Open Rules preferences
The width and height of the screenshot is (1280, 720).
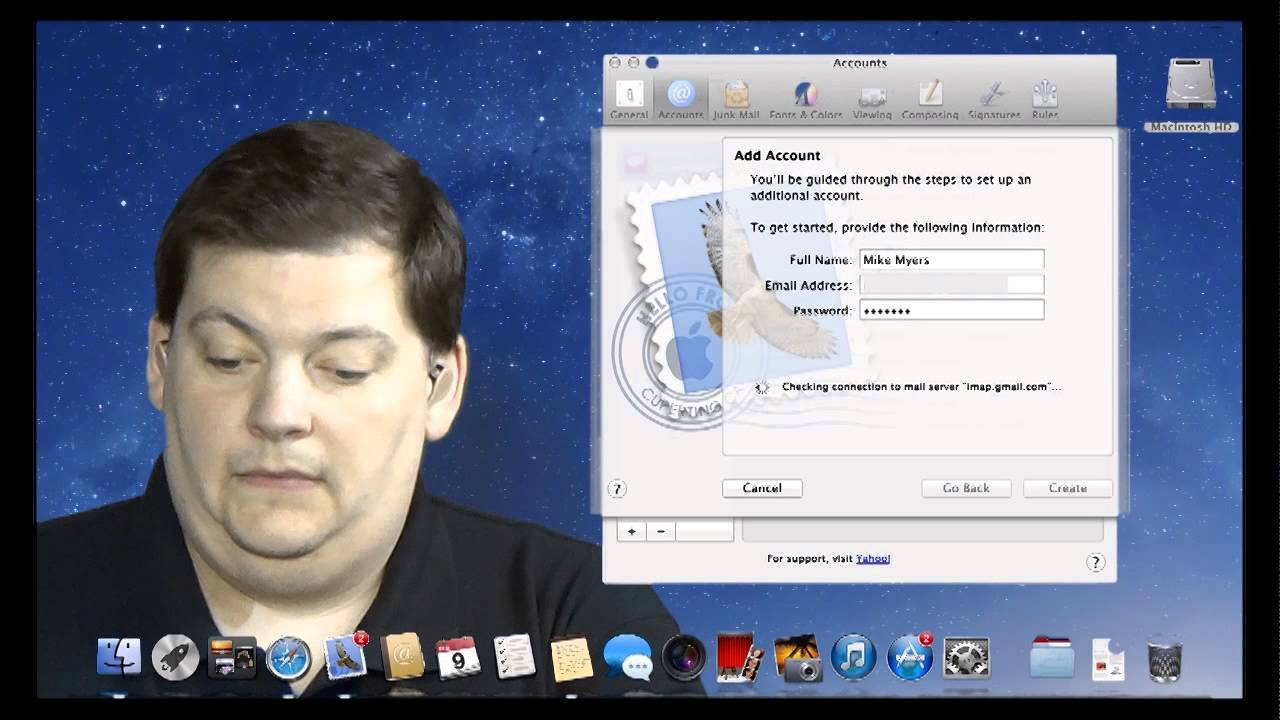[1043, 97]
